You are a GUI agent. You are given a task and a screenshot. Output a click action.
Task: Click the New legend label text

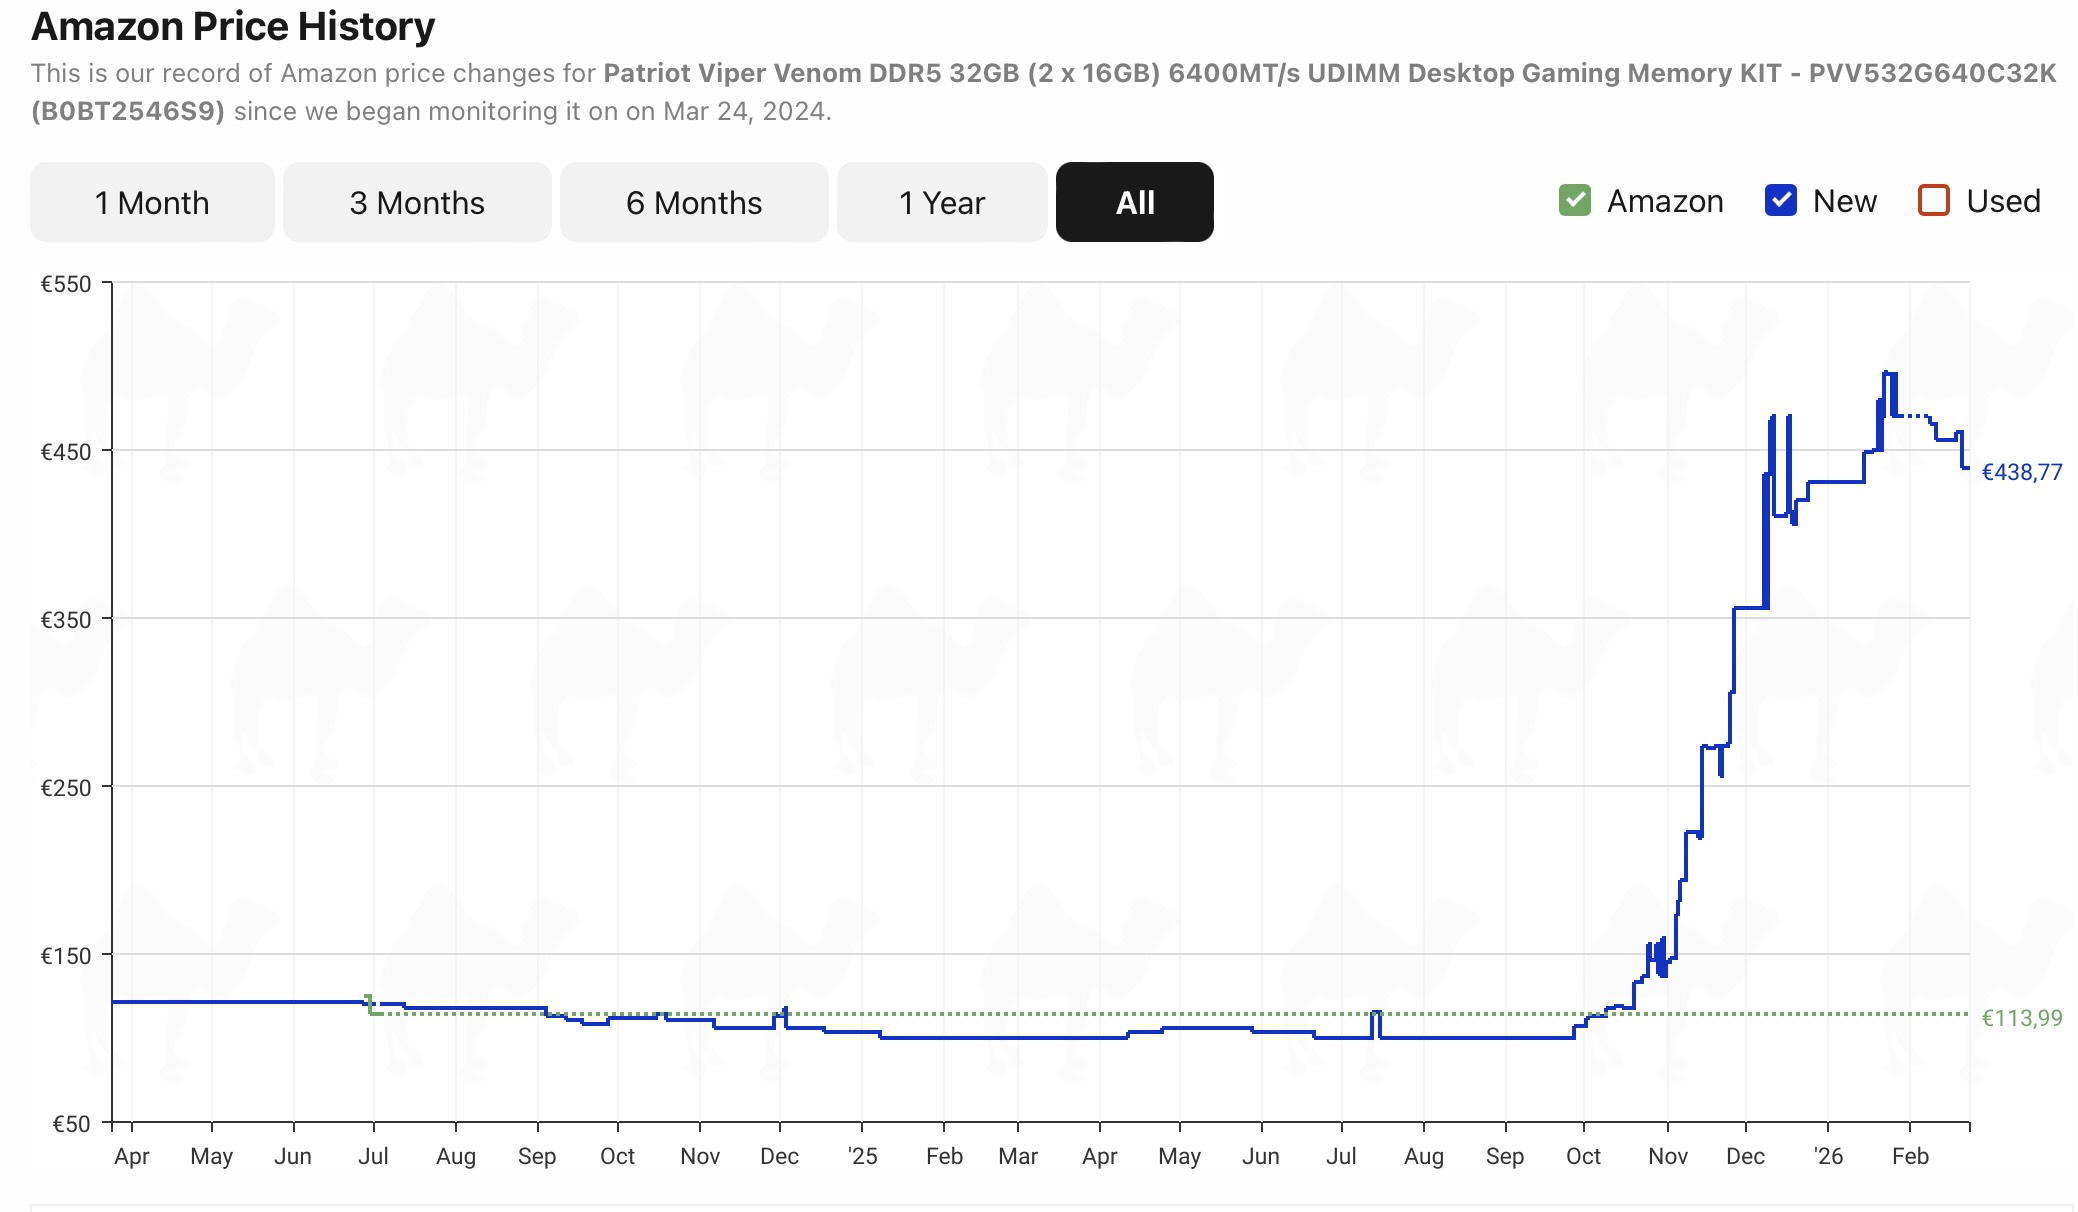(1844, 201)
